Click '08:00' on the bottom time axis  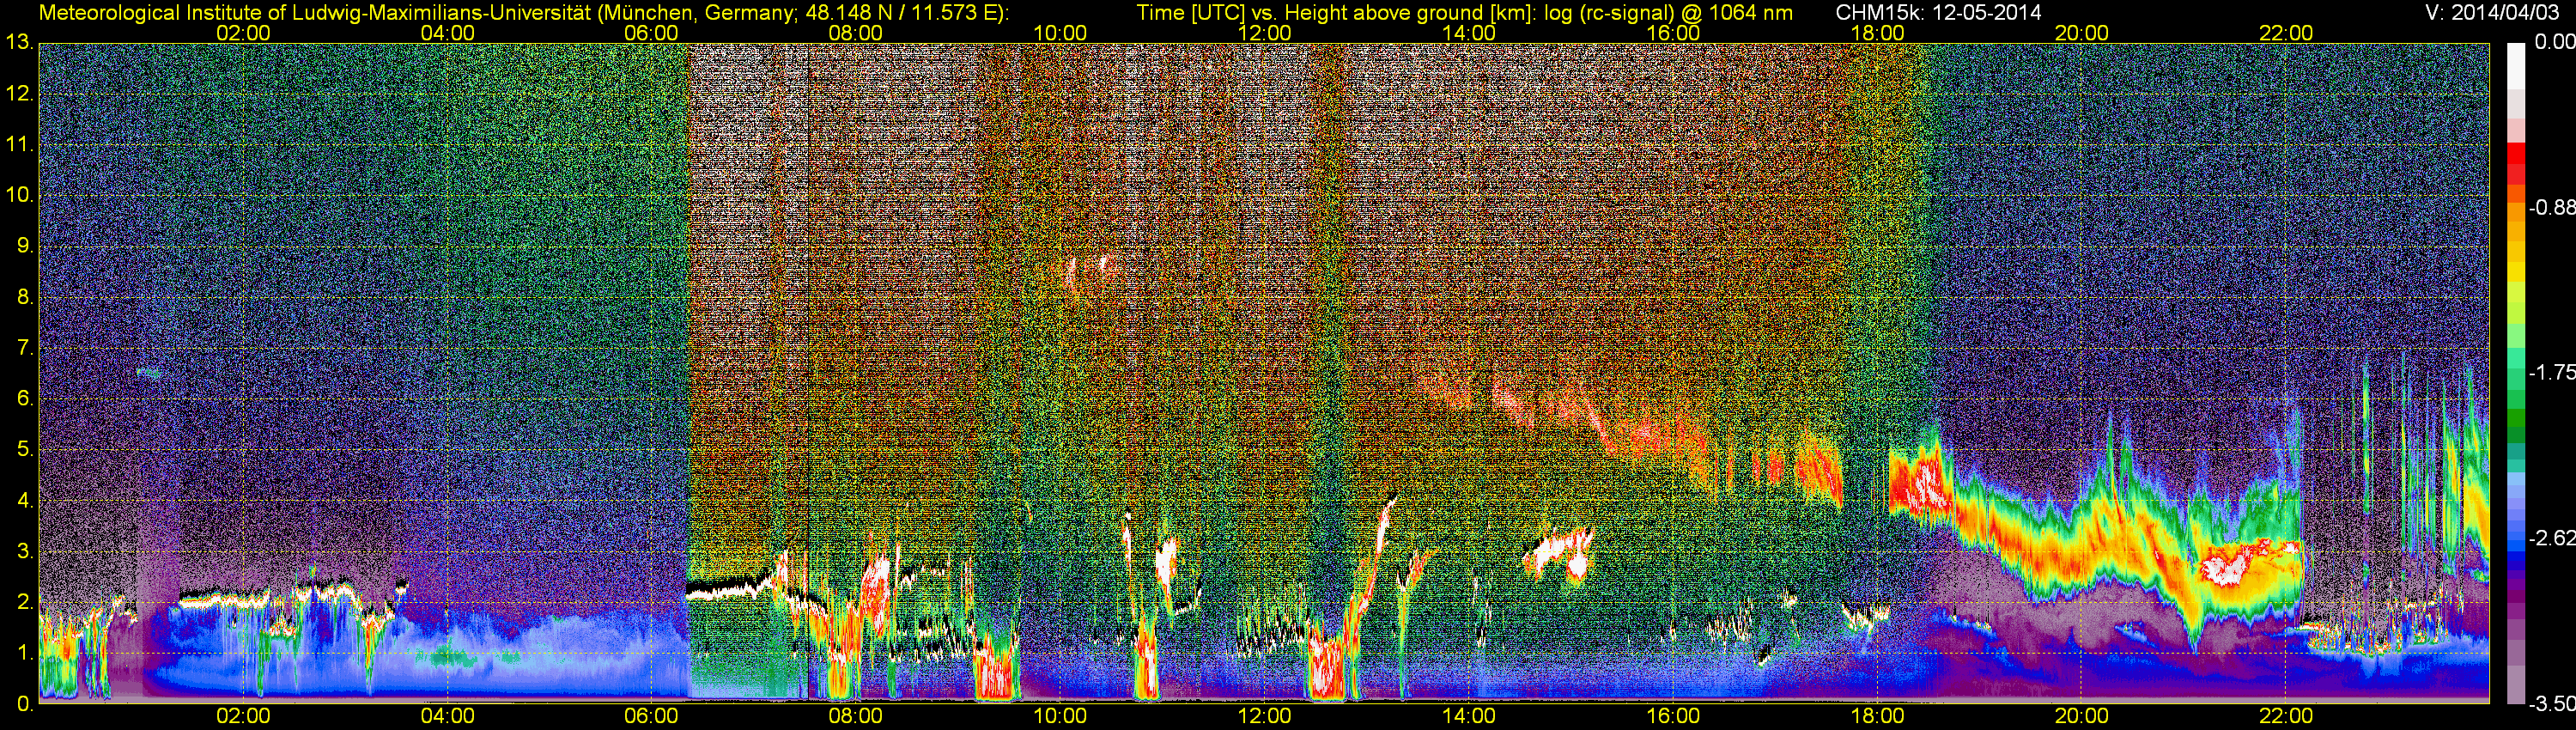click(856, 716)
